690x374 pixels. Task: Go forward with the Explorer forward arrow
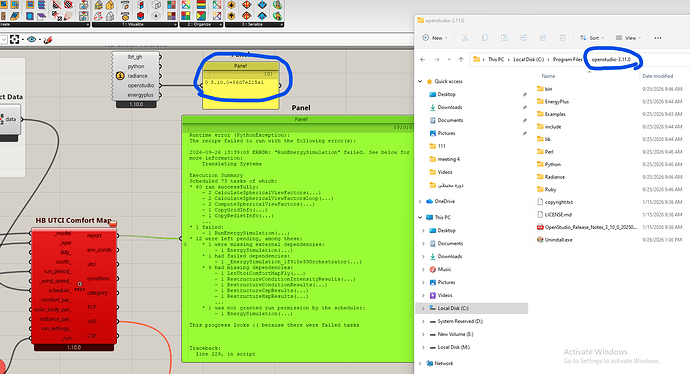click(x=437, y=59)
